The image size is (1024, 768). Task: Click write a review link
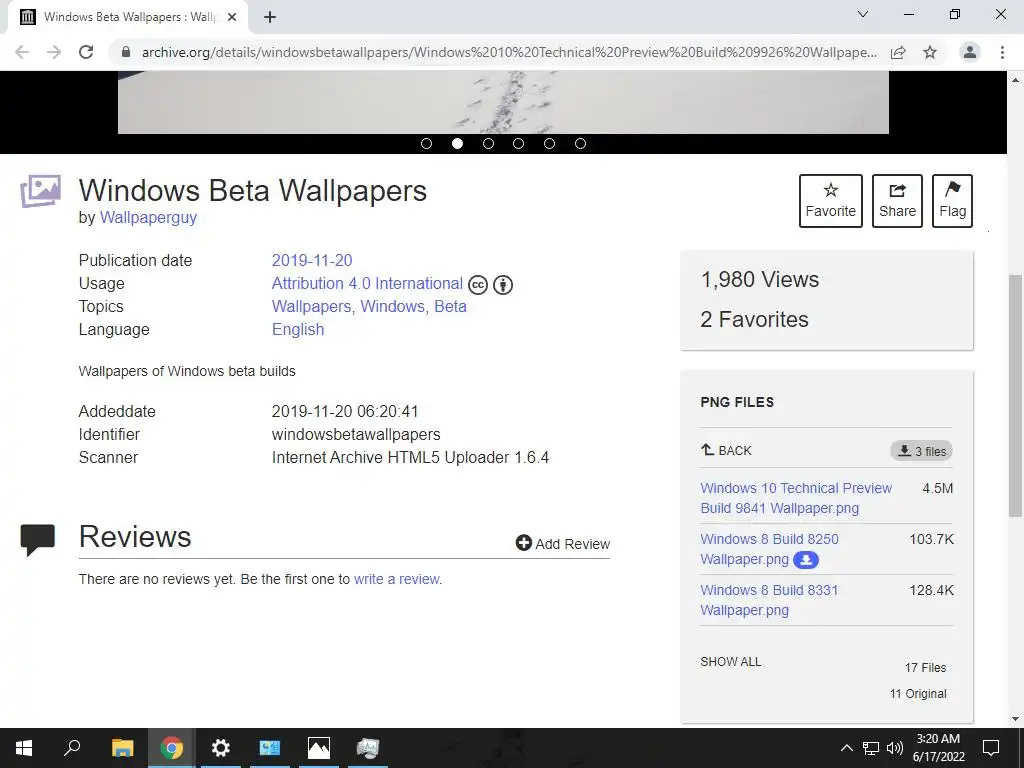click(x=397, y=579)
